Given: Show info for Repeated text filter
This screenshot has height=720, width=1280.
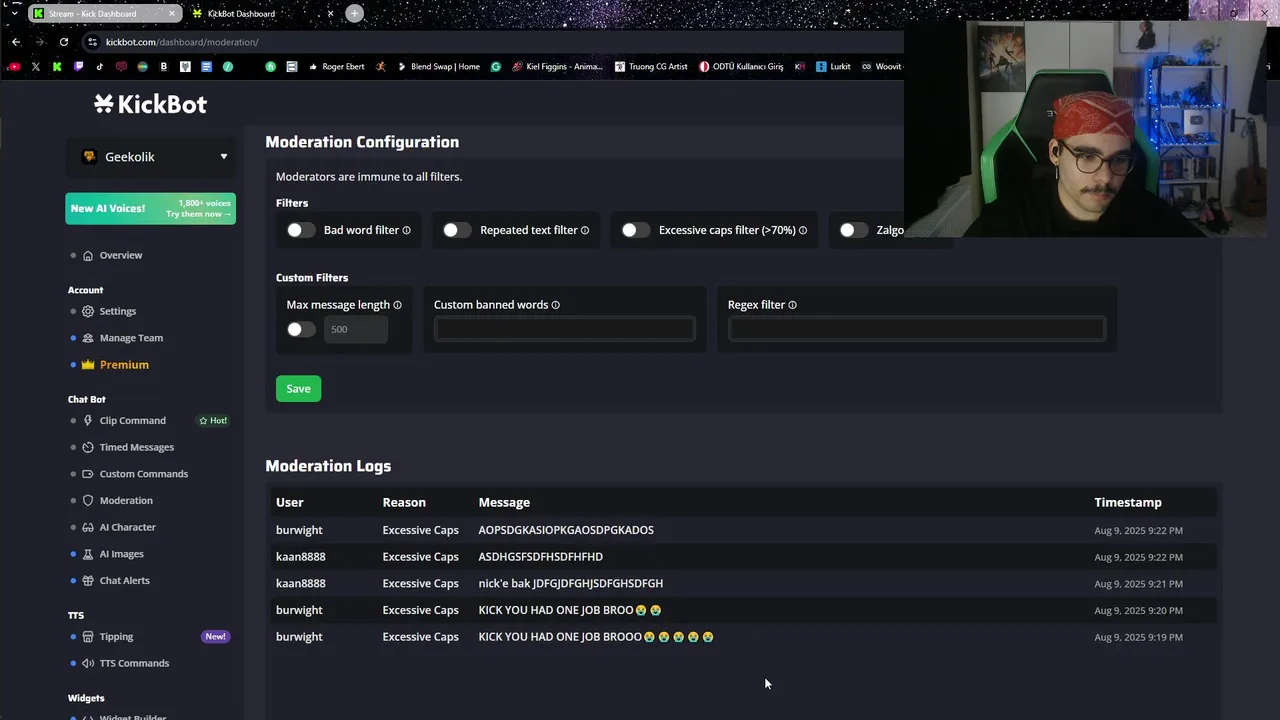Looking at the screenshot, I should 585,230.
